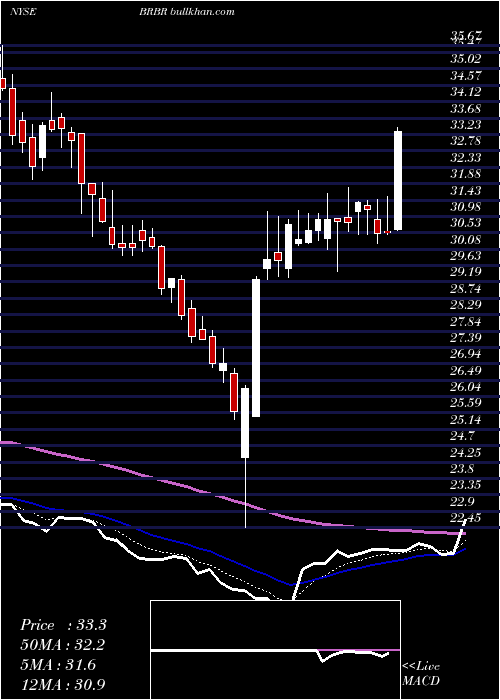Click the 28.74 price level label

point(465,289)
